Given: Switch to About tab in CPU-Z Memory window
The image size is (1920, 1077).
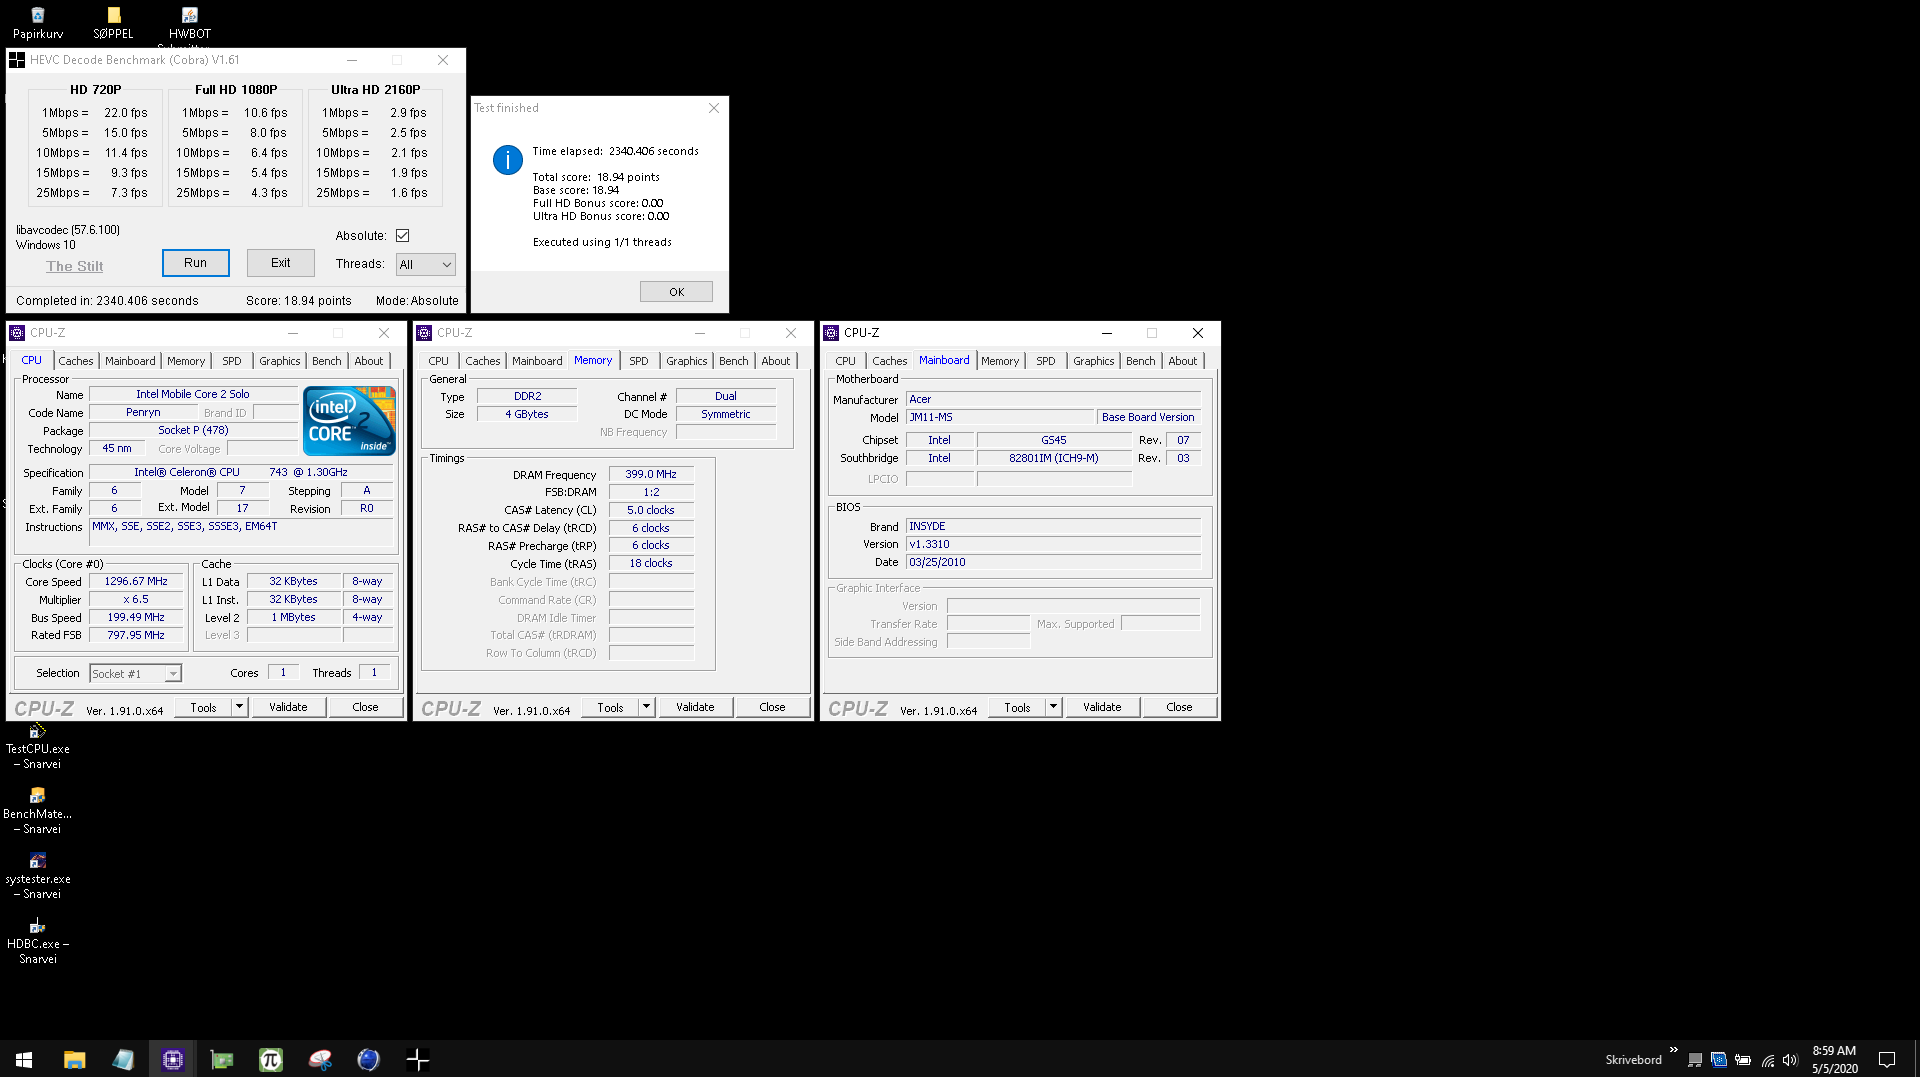Looking at the screenshot, I should coord(775,361).
